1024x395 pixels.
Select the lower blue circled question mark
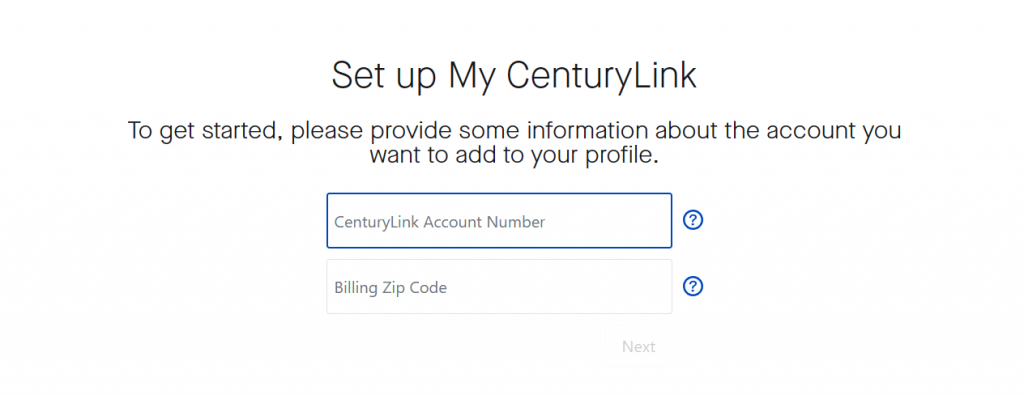point(692,286)
